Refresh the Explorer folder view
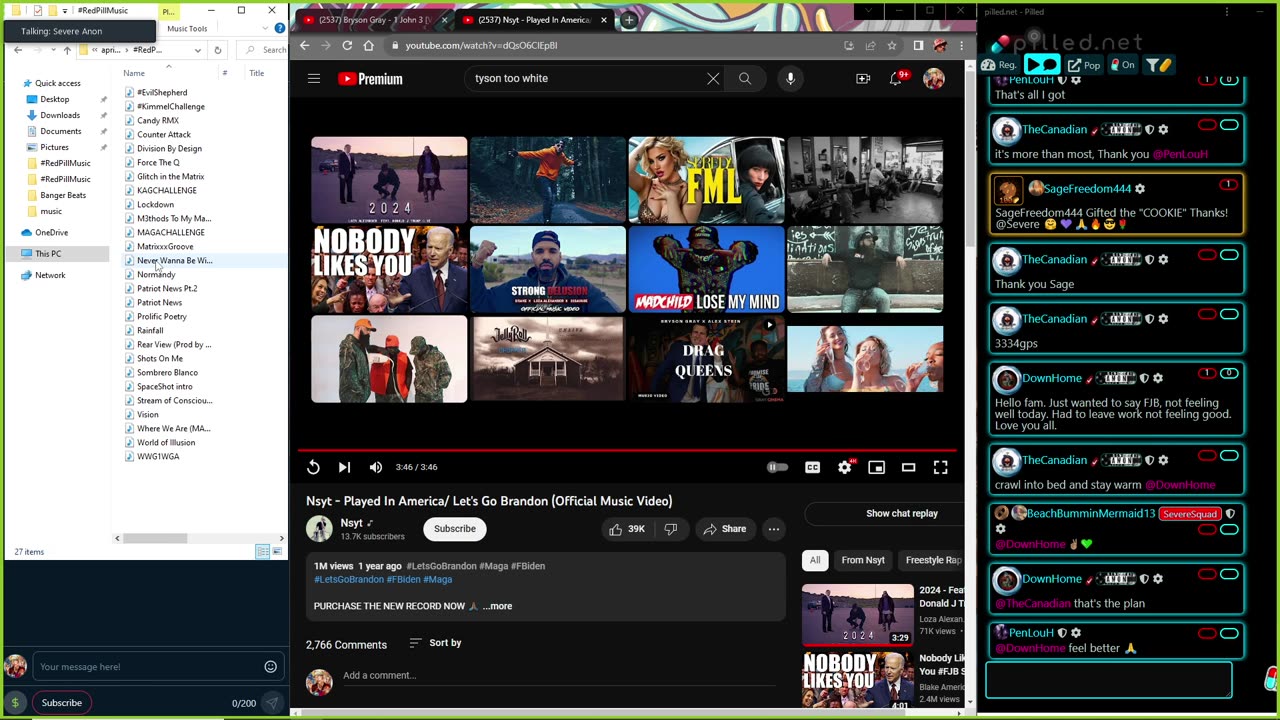This screenshot has height=720, width=1280. 217,50
